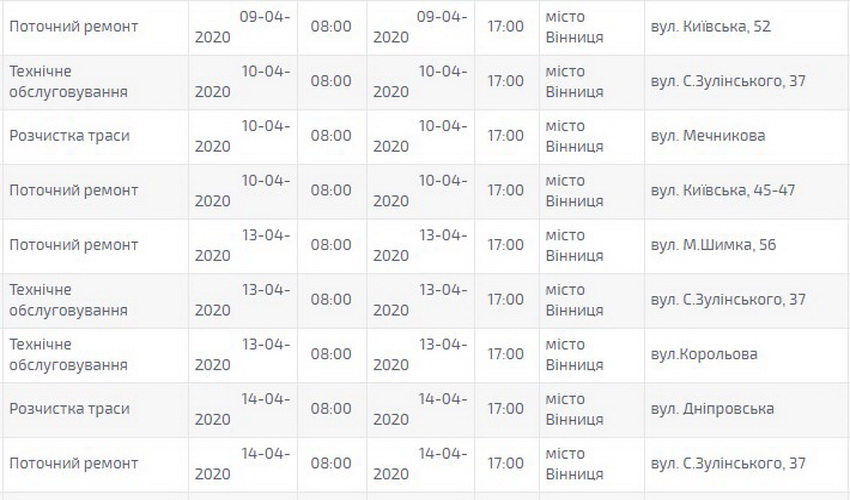This screenshot has width=850, height=500.
Task: Select Розчистка траси in the Дніпровська row
Action: 70,409
